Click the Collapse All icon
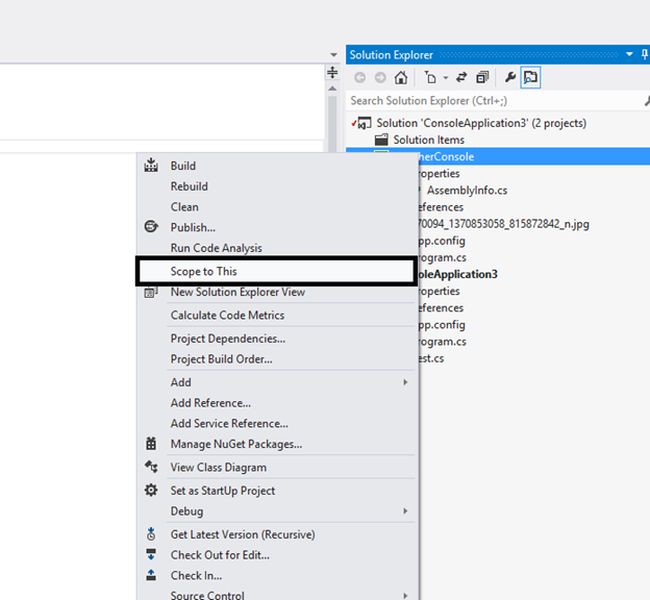Image resolution: width=650 pixels, height=600 pixels. click(x=483, y=78)
